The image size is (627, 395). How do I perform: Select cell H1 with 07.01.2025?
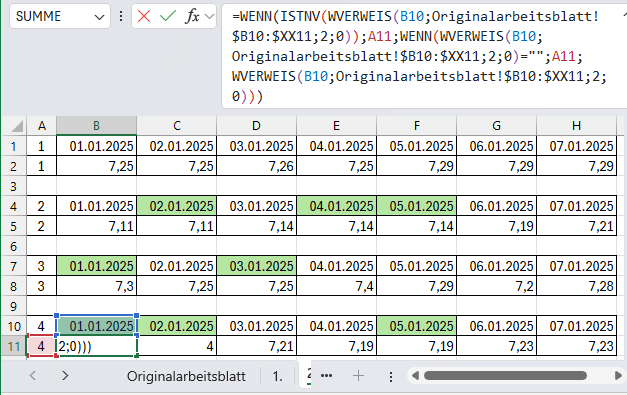coord(577,146)
